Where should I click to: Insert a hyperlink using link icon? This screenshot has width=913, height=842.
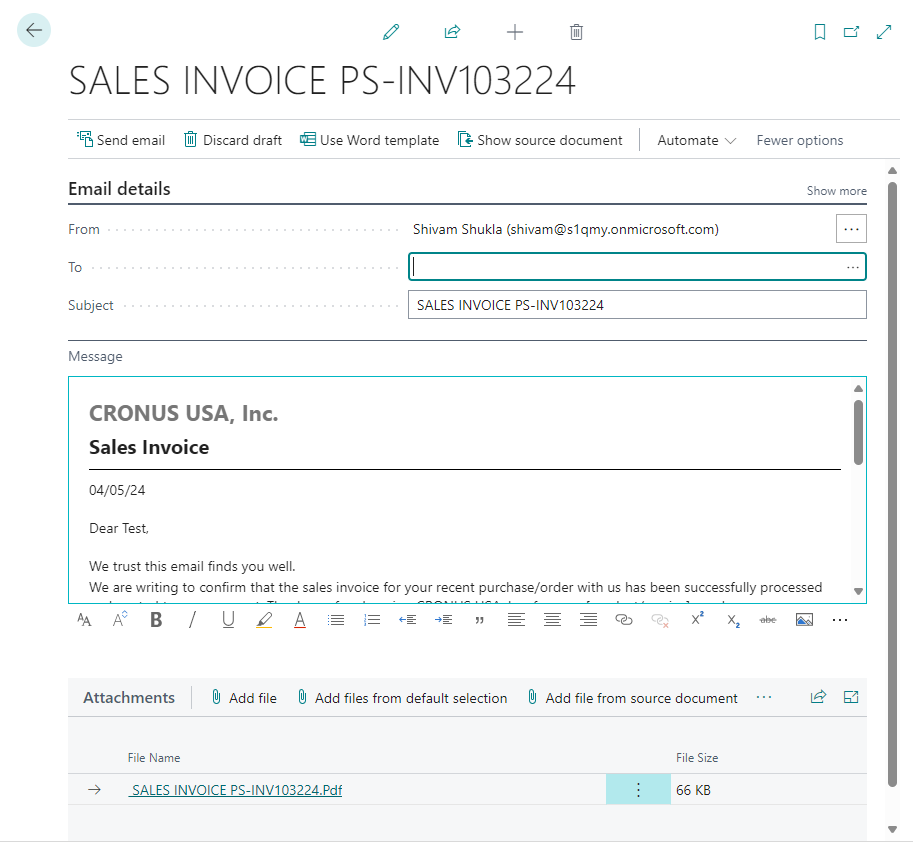[x=624, y=620]
